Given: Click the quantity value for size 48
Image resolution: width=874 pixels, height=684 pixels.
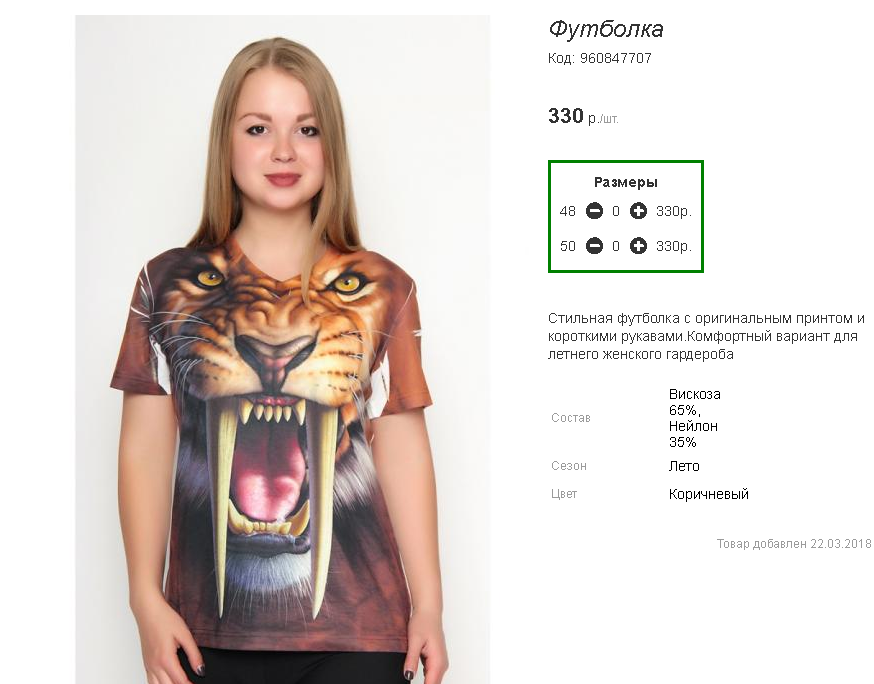Looking at the screenshot, I should tap(616, 211).
